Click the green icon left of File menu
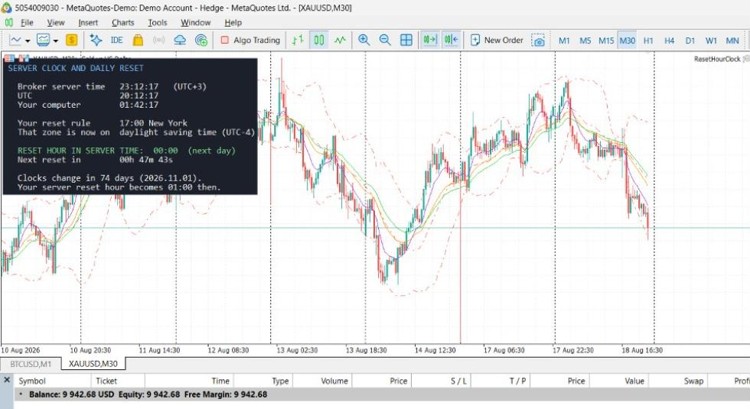The height and width of the screenshot is (409, 750). [9, 22]
